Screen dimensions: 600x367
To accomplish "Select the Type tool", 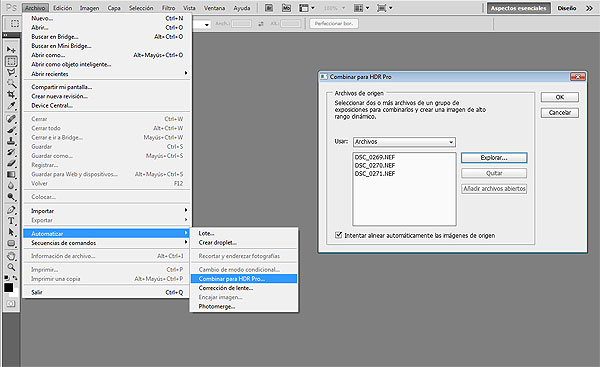I will pos(11,221).
